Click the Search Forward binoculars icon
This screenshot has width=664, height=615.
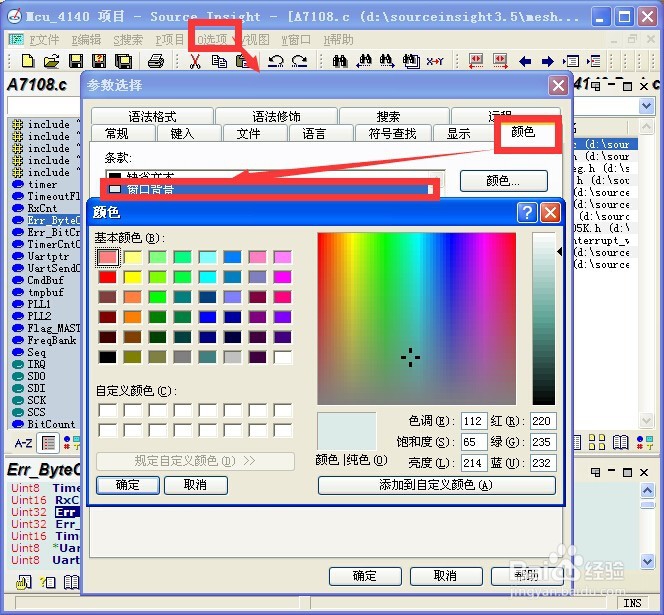(x=387, y=61)
